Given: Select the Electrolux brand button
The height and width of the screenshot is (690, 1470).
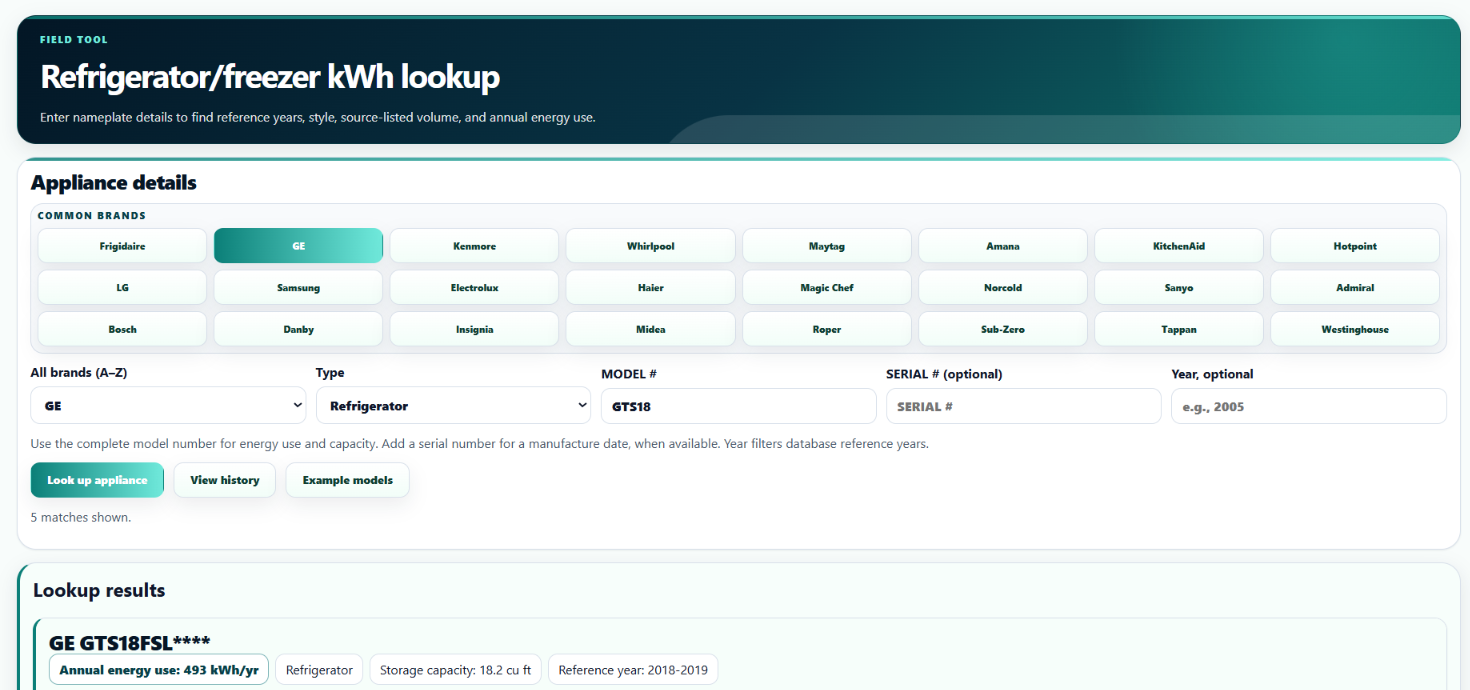Looking at the screenshot, I should coord(474,288).
